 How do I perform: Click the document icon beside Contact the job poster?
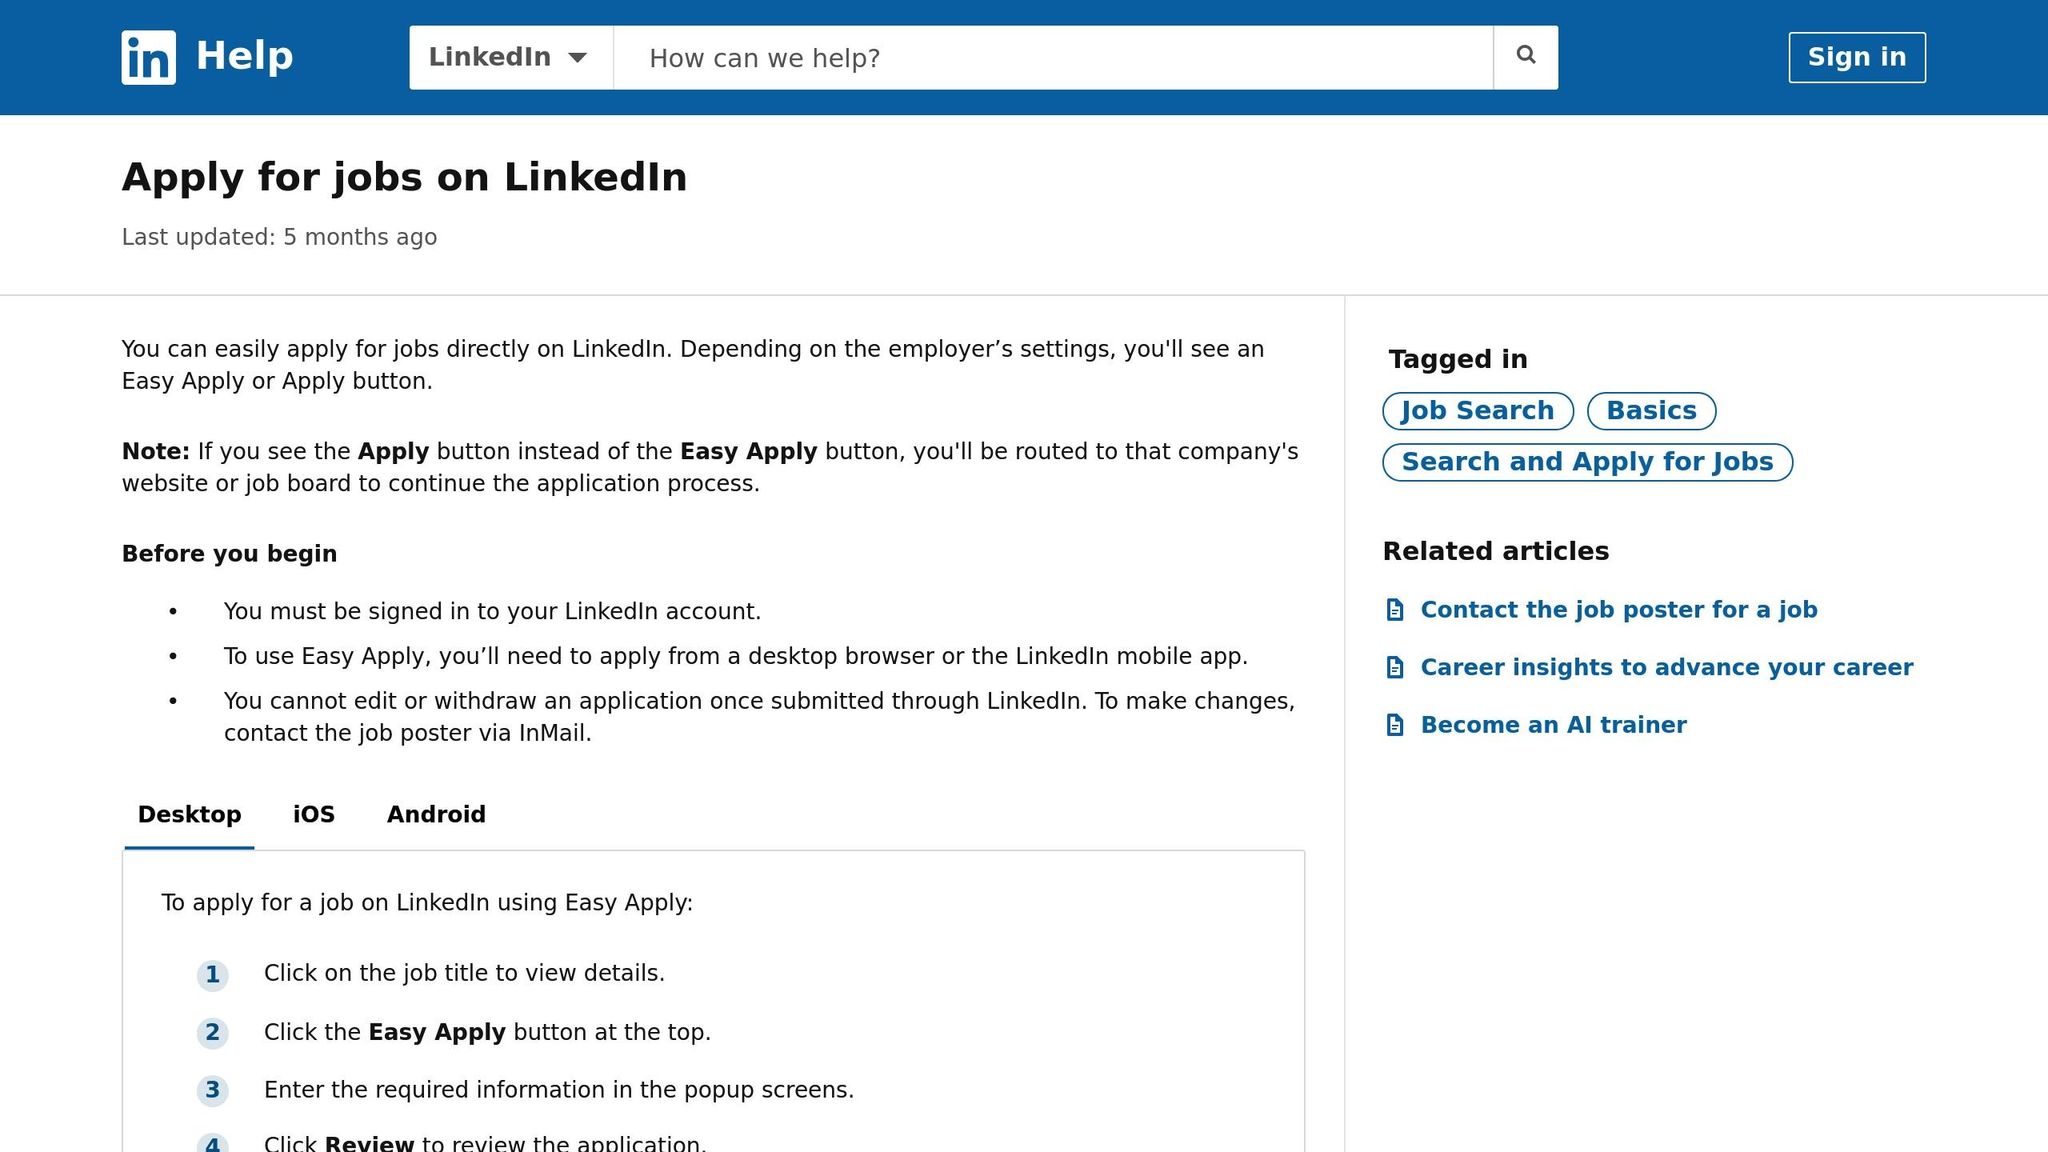(x=1396, y=609)
